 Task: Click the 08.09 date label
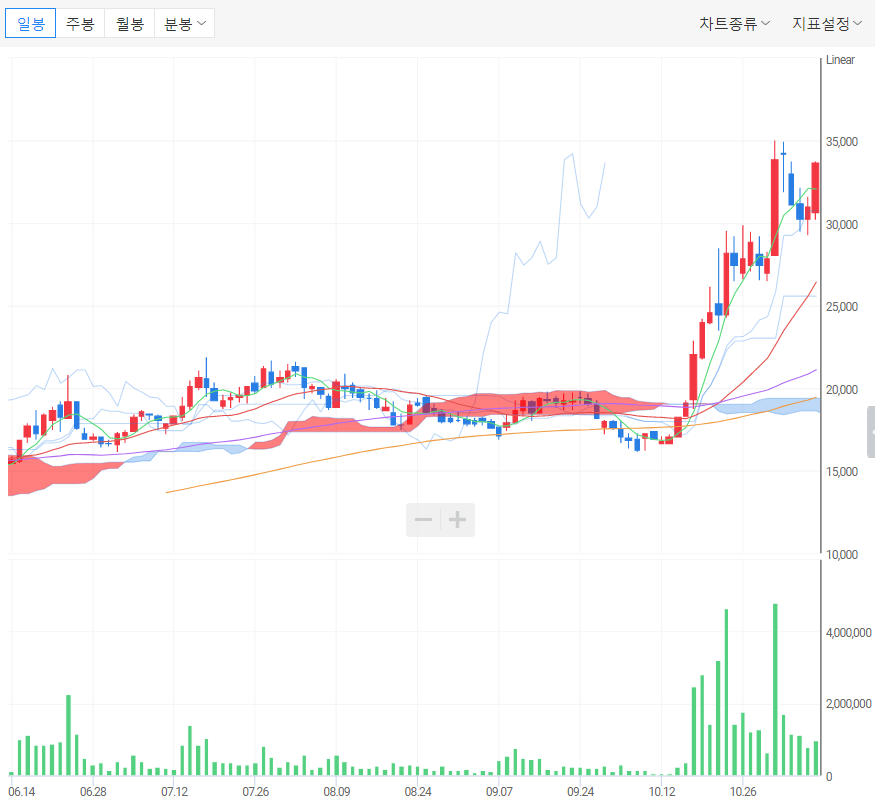tap(337, 792)
